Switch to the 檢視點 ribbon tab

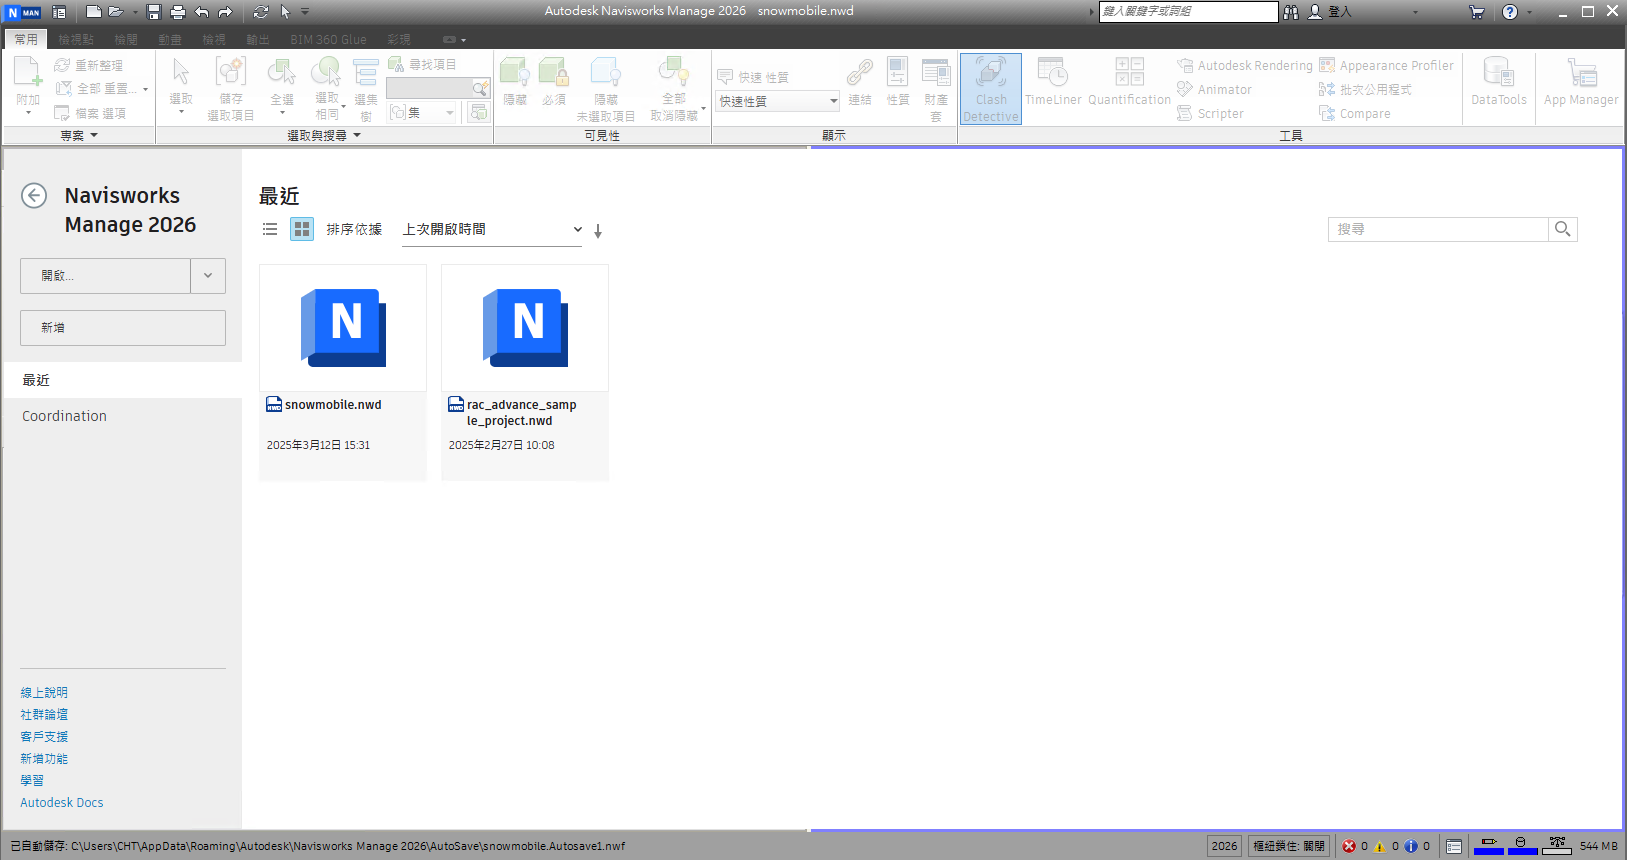point(76,39)
